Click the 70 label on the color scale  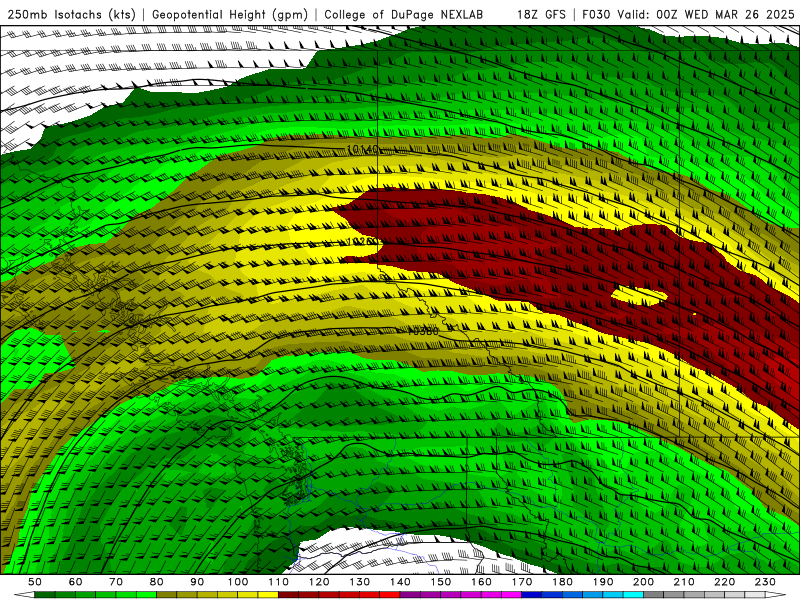point(116,582)
